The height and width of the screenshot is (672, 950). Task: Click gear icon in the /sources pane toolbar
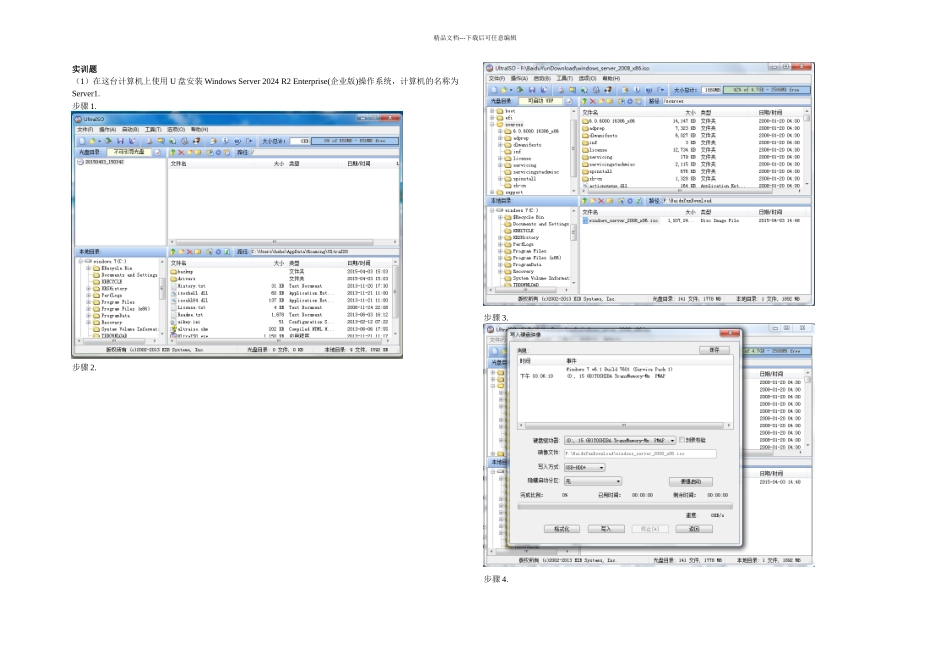point(629,101)
